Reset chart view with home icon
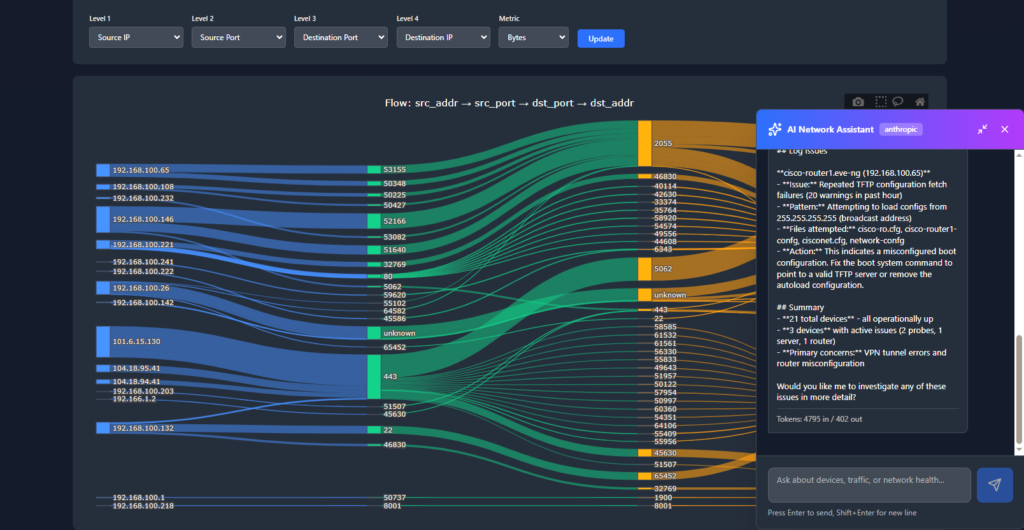The image size is (1024, 530). pos(920,101)
